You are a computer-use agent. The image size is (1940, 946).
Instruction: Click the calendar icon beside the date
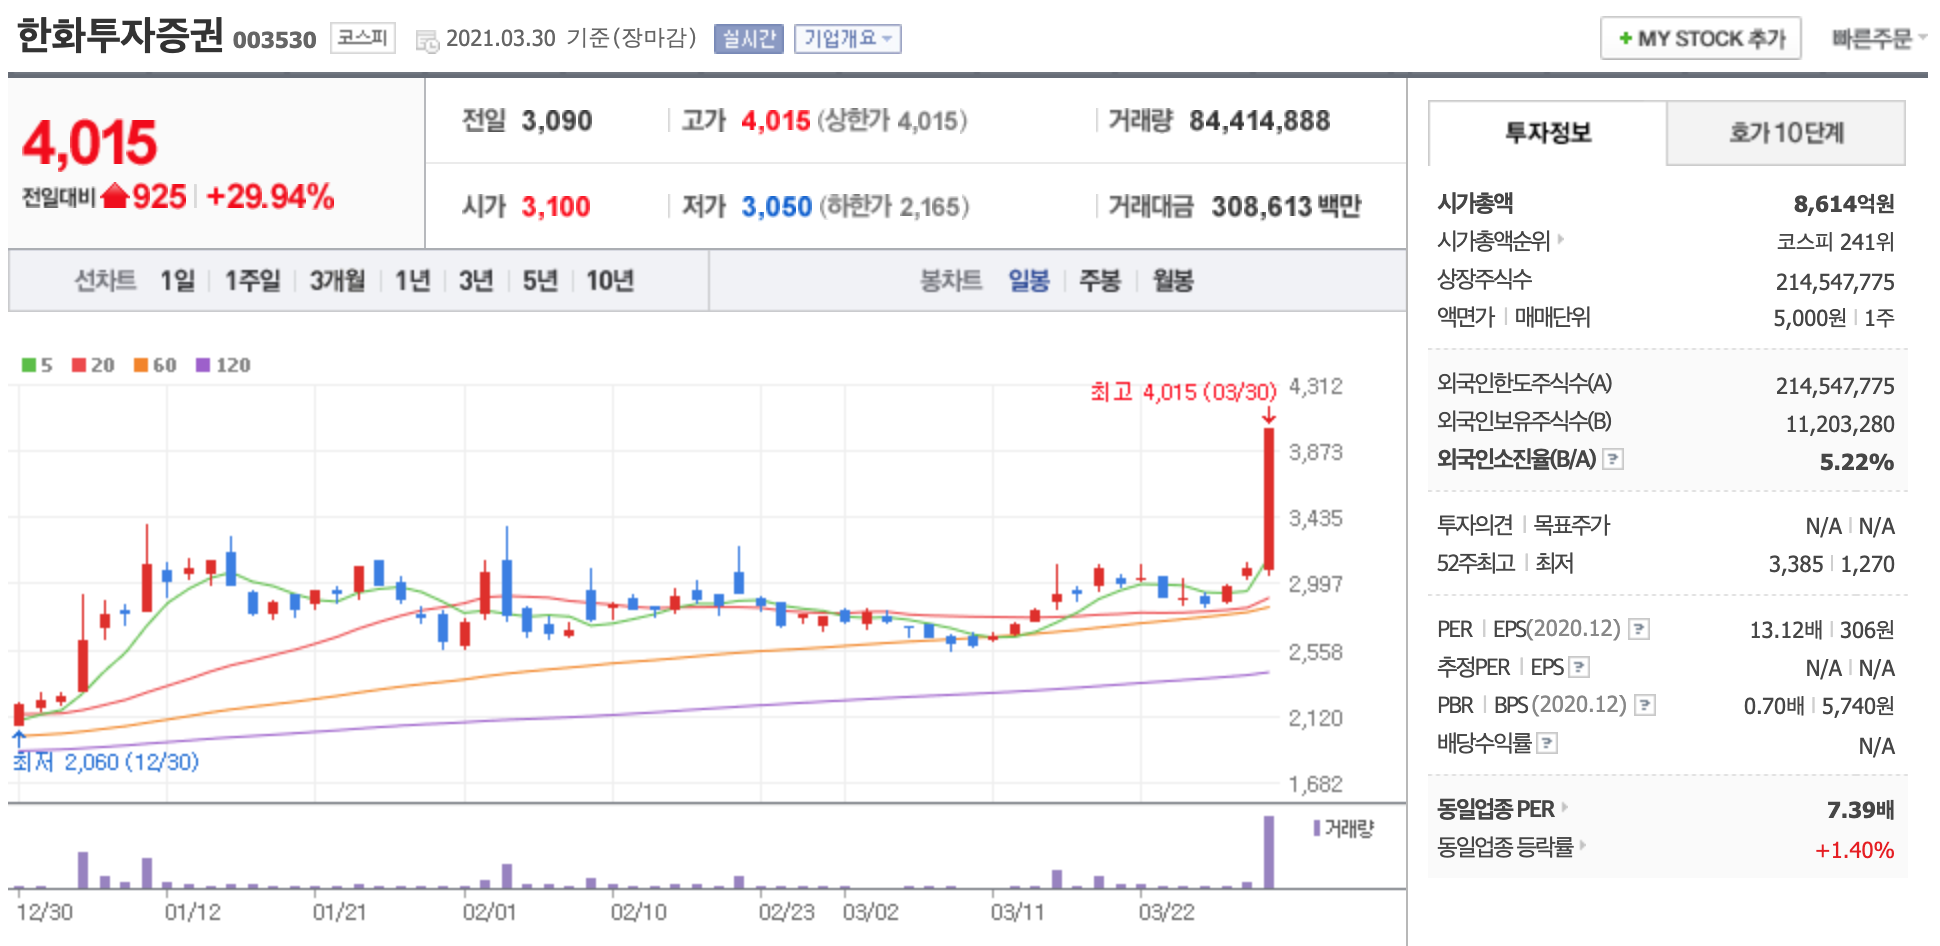pyautogui.click(x=427, y=41)
